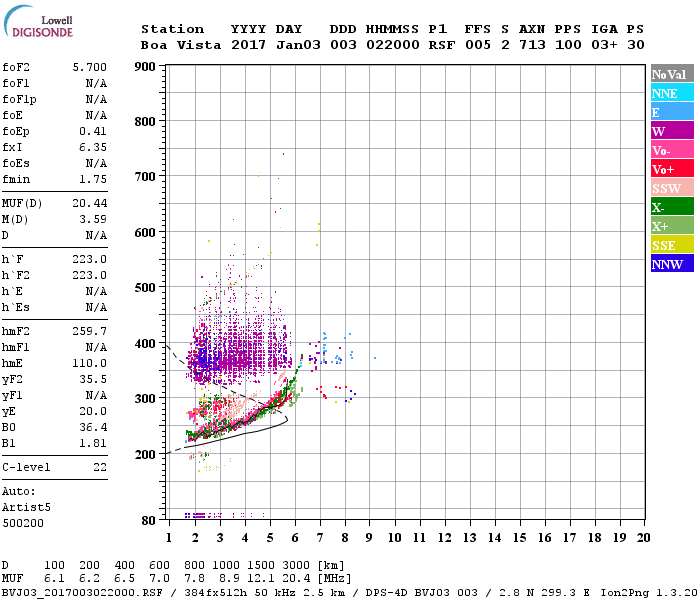Click the 20 tick on frequency axis
The image size is (700, 600).
tap(643, 537)
